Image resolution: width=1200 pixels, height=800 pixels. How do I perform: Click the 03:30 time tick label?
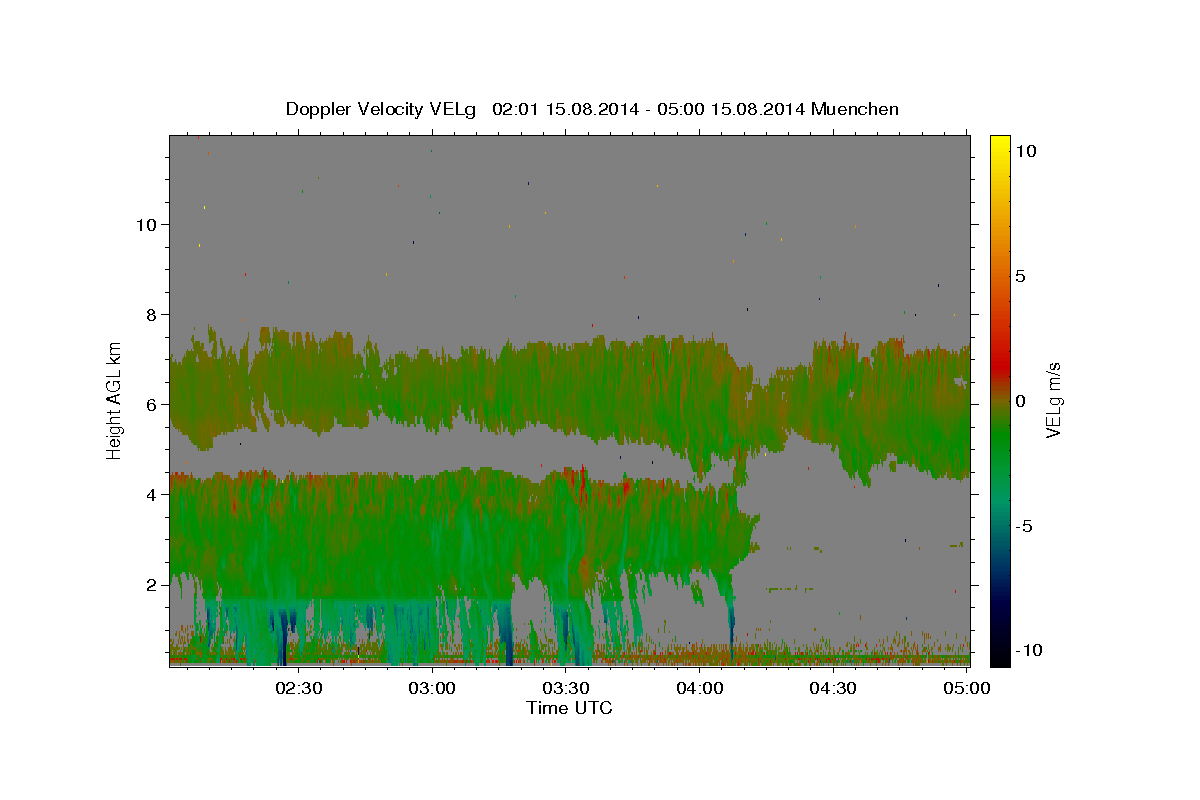[x=566, y=688]
